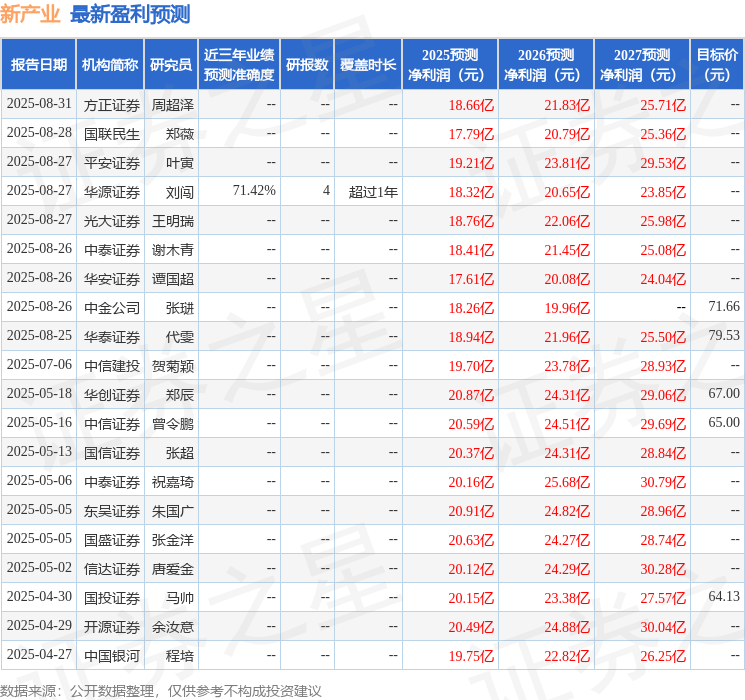Click institution 信达证券
This screenshot has width=745, height=700.
pos(112,569)
